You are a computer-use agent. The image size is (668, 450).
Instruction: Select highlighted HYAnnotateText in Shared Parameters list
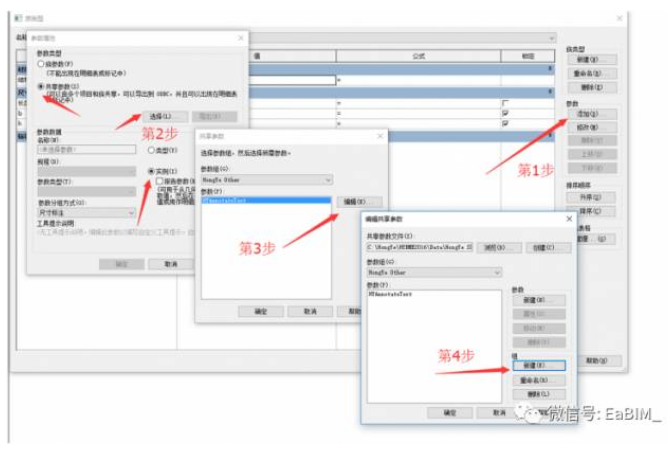point(266,200)
